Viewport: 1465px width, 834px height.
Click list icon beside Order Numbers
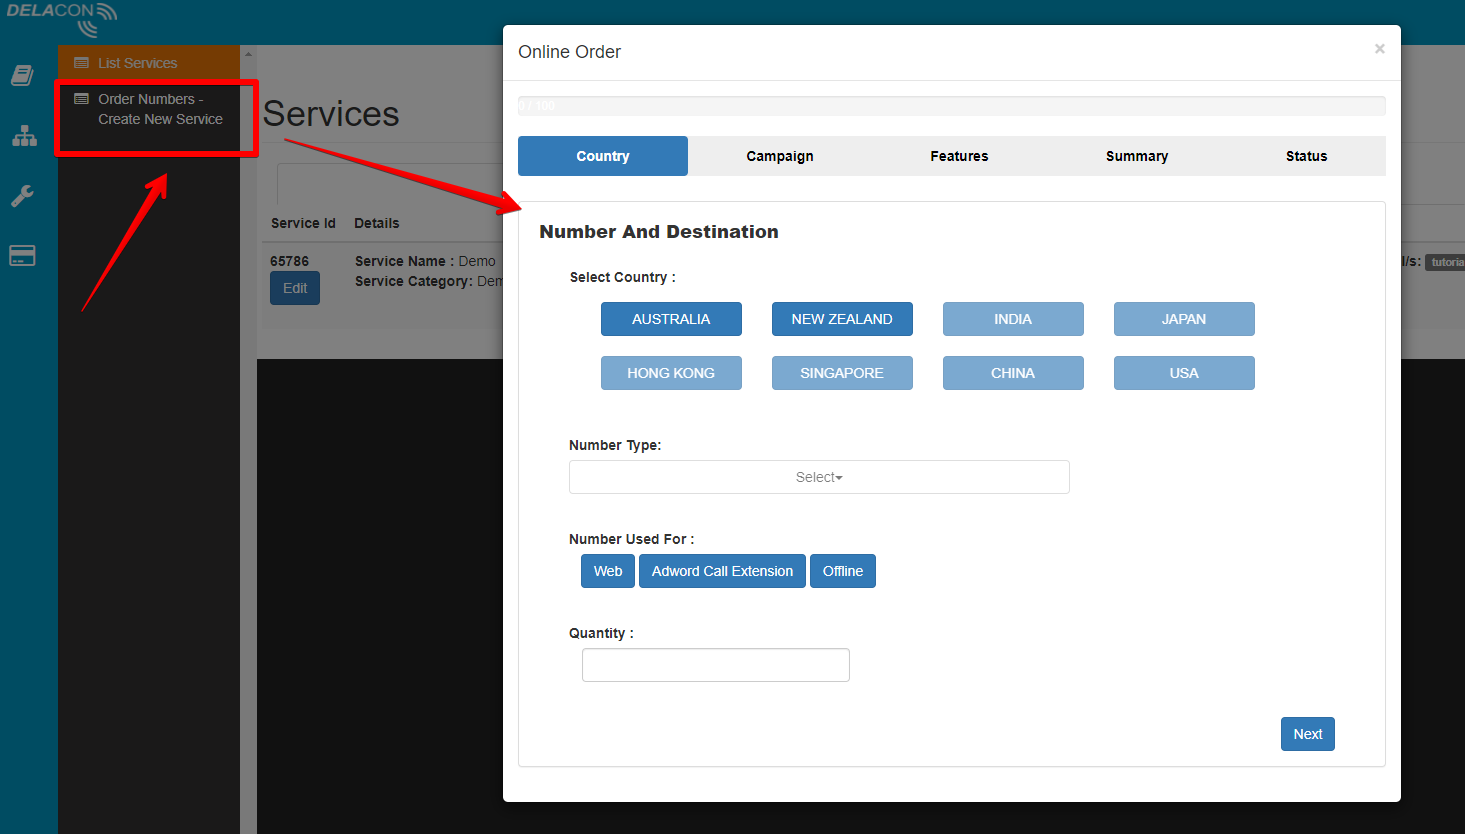click(82, 99)
